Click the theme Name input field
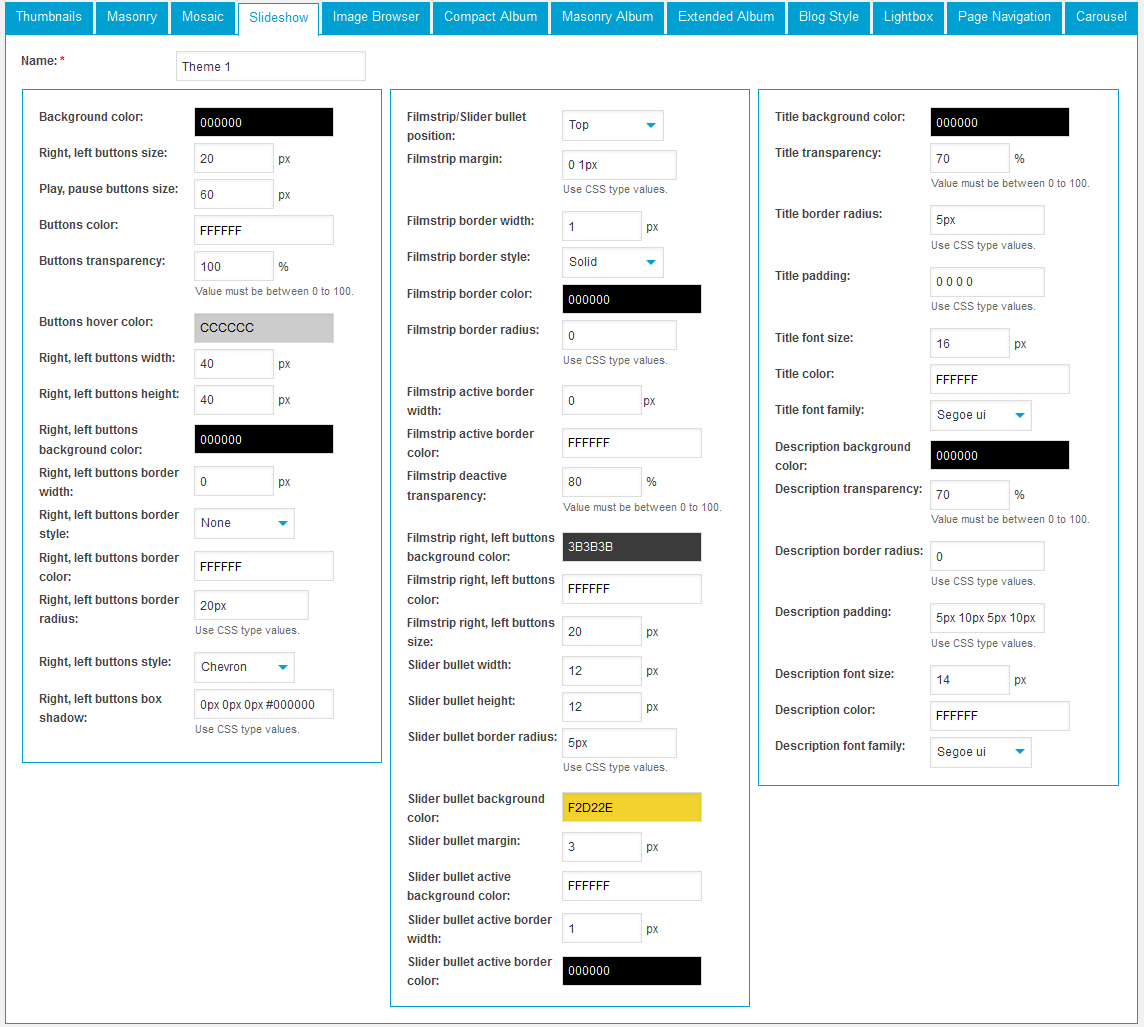Screen dimensions: 1144x1027 (270, 66)
